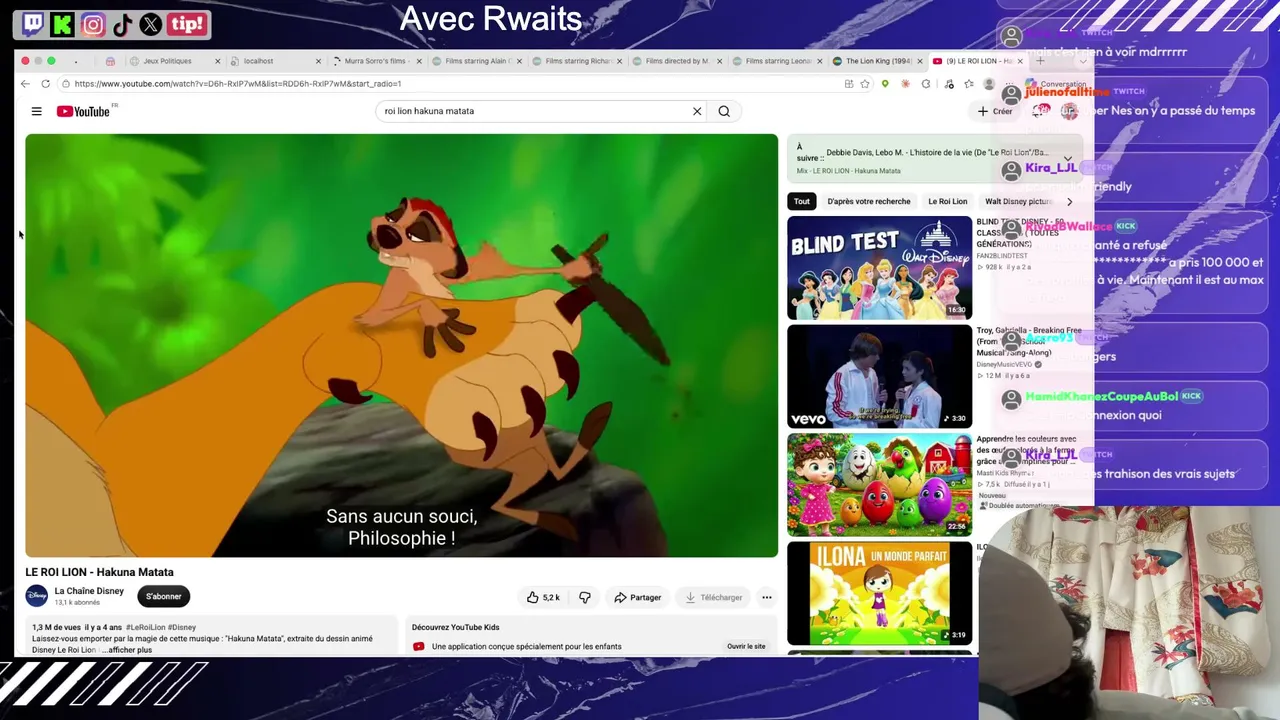
Task: Open the YouTube Kids app icon
Action: pyautogui.click(x=418, y=646)
